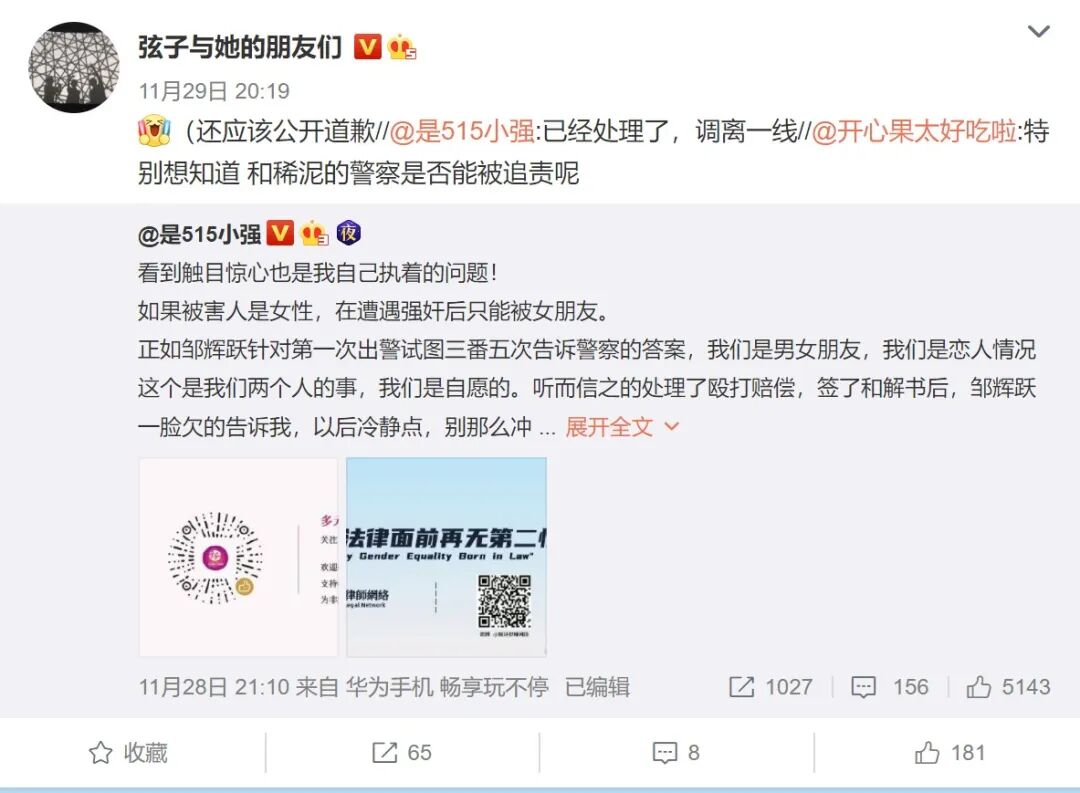Click the purple 夜 badge icon
The height and width of the screenshot is (793, 1080).
[349, 233]
